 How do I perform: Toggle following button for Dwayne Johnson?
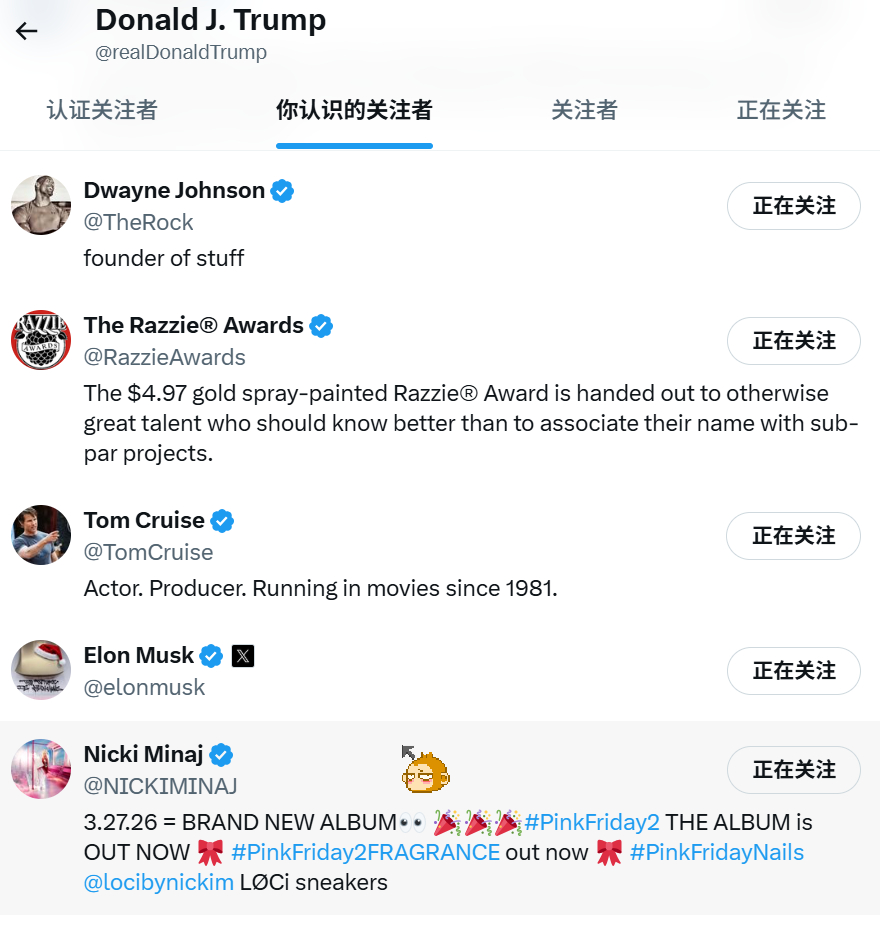[794, 206]
